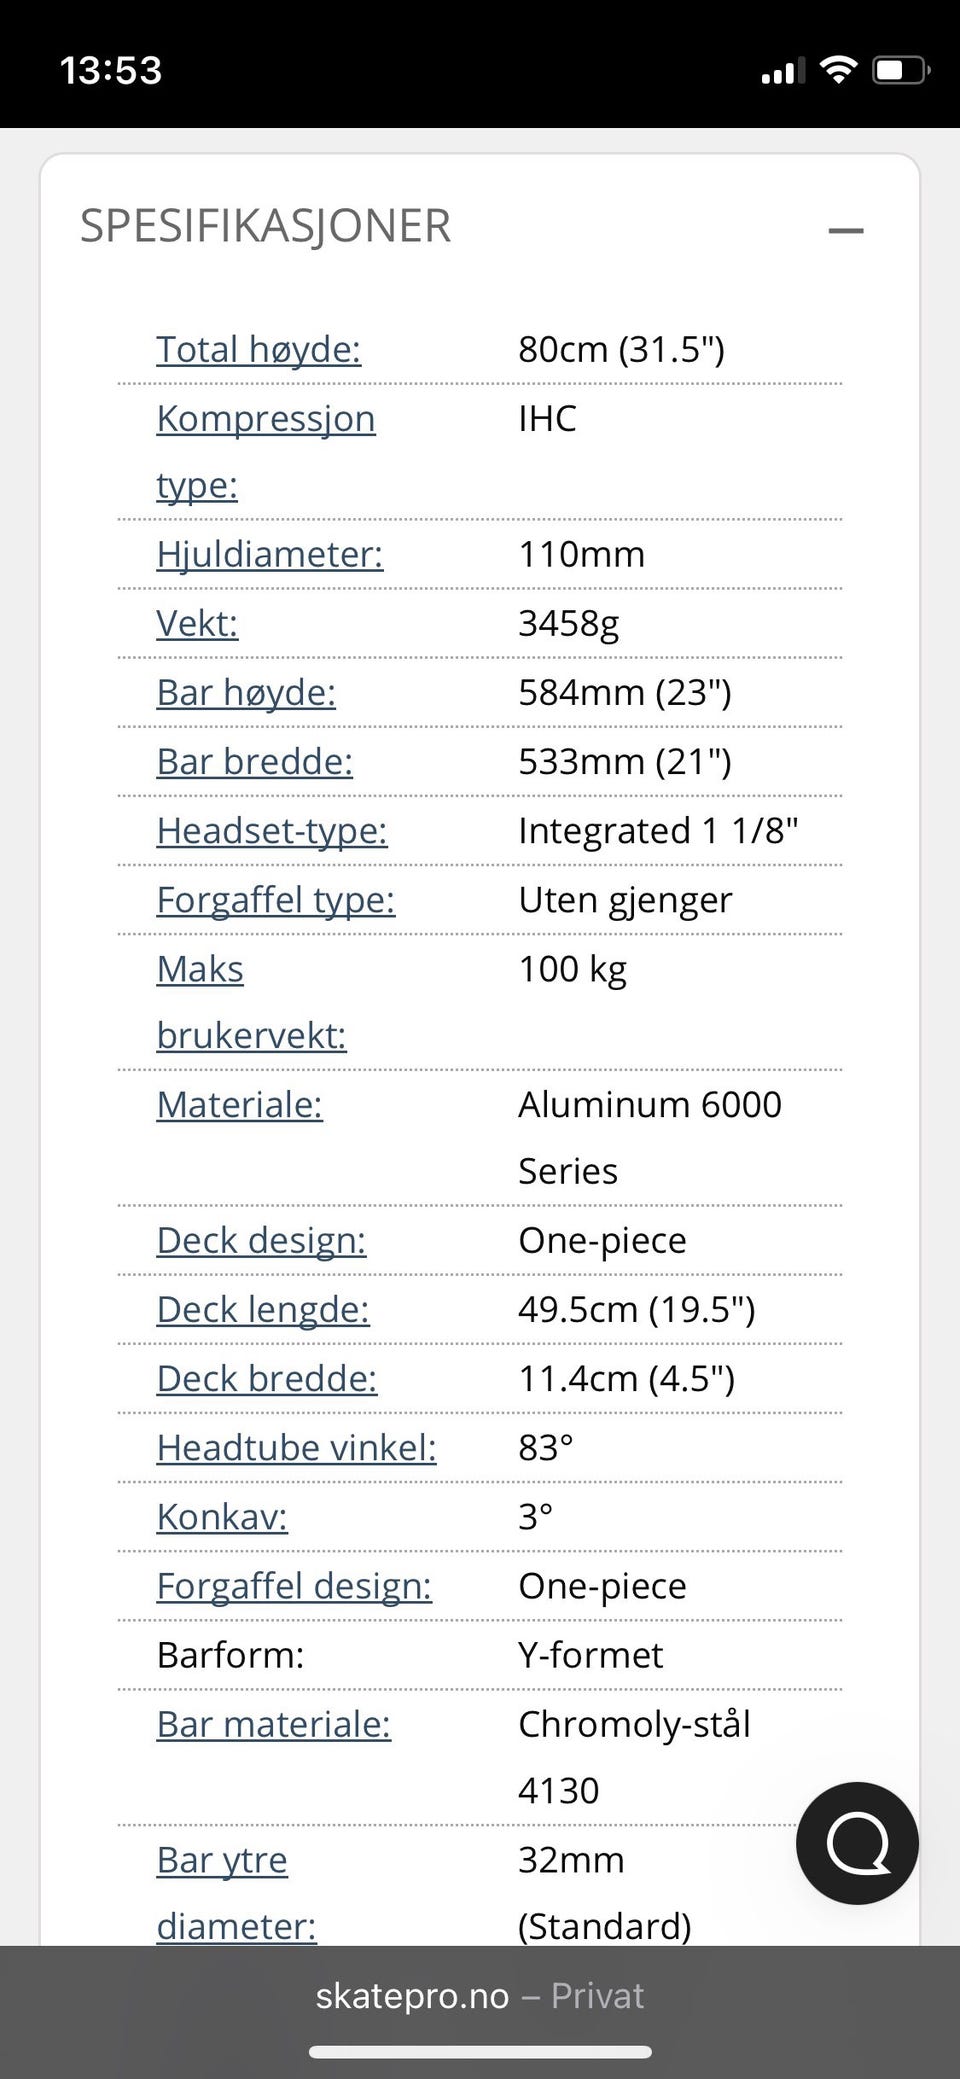Open the Konkav link

(222, 1516)
